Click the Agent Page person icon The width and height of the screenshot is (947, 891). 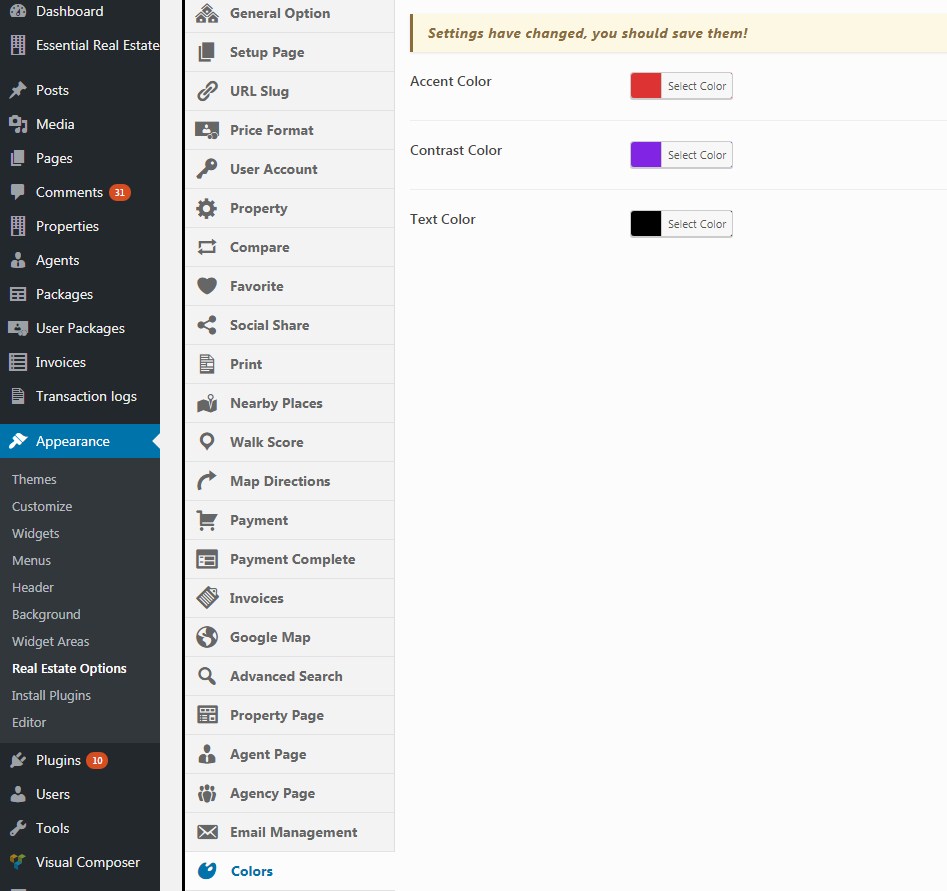[207, 754]
